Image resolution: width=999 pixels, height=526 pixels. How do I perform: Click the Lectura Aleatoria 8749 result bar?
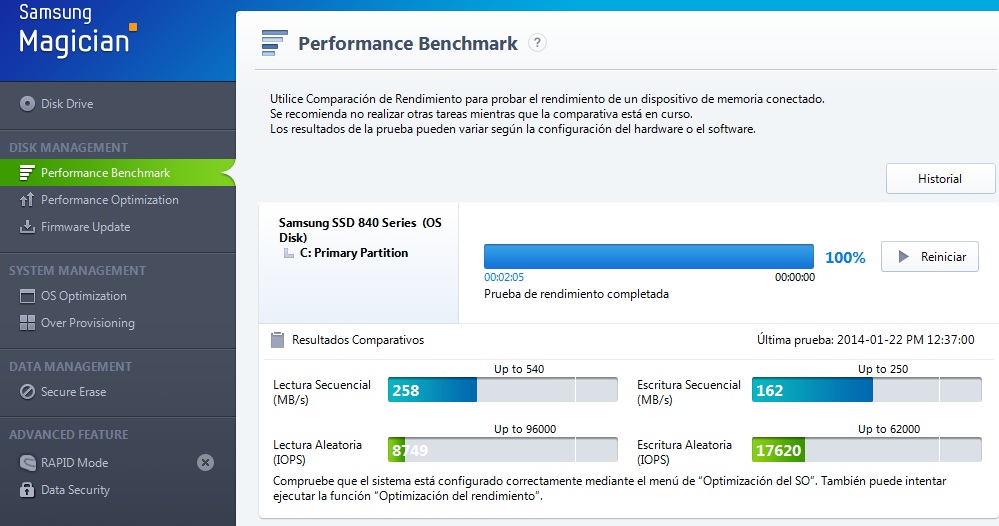coord(503,450)
